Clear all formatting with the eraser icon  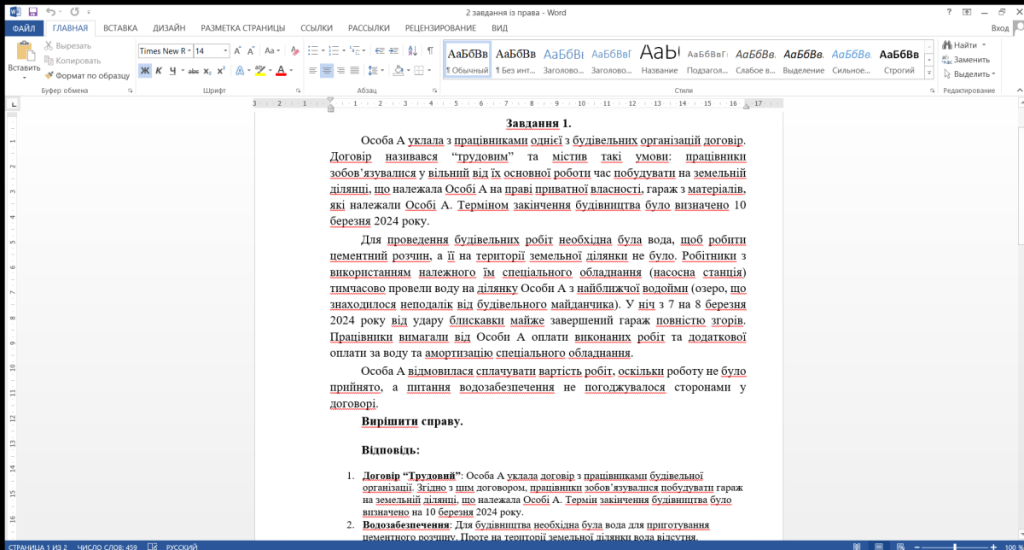click(295, 51)
